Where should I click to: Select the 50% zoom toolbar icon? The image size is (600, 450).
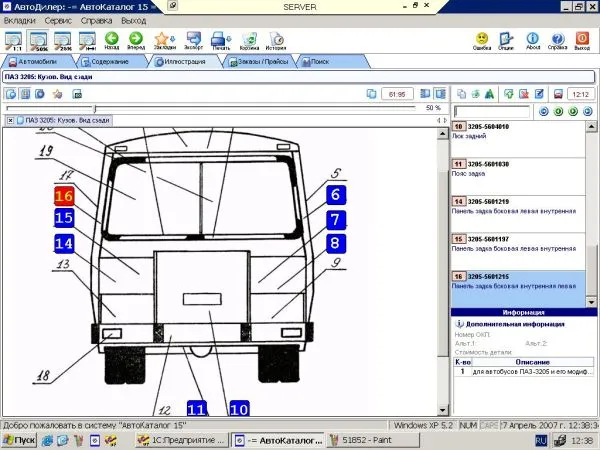point(38,41)
